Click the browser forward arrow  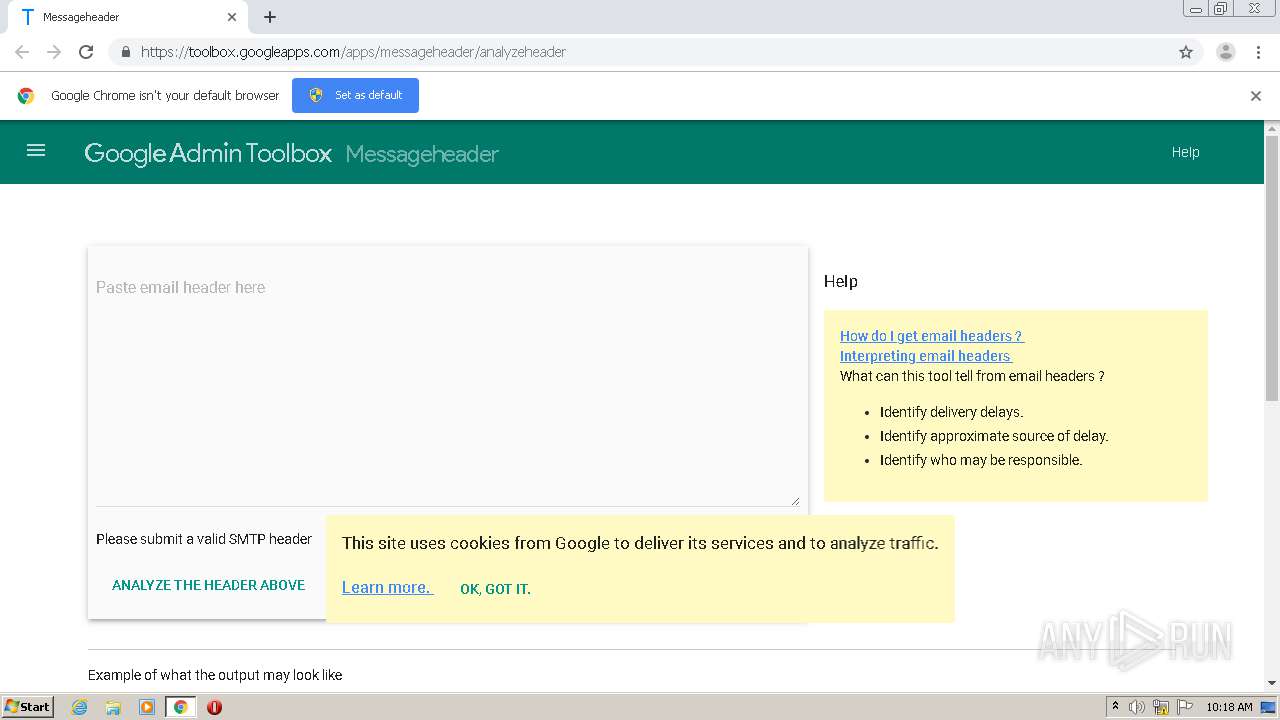tap(54, 52)
